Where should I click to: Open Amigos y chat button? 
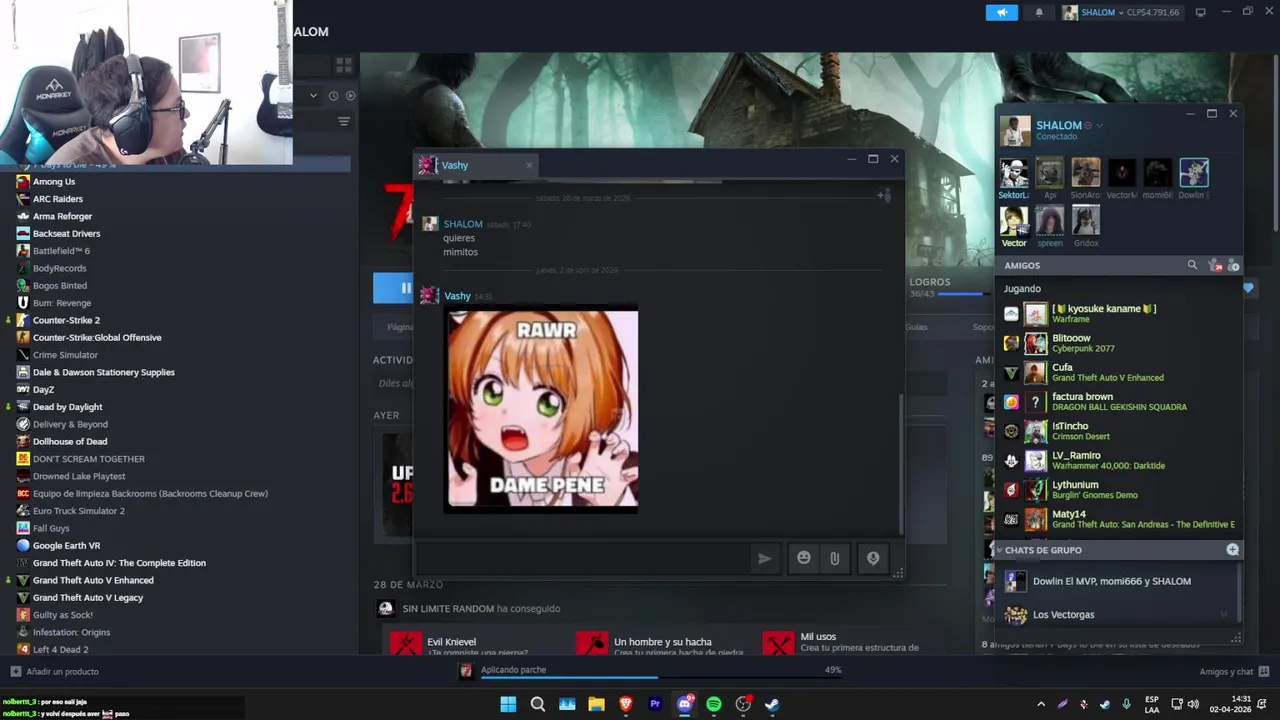(1234, 672)
